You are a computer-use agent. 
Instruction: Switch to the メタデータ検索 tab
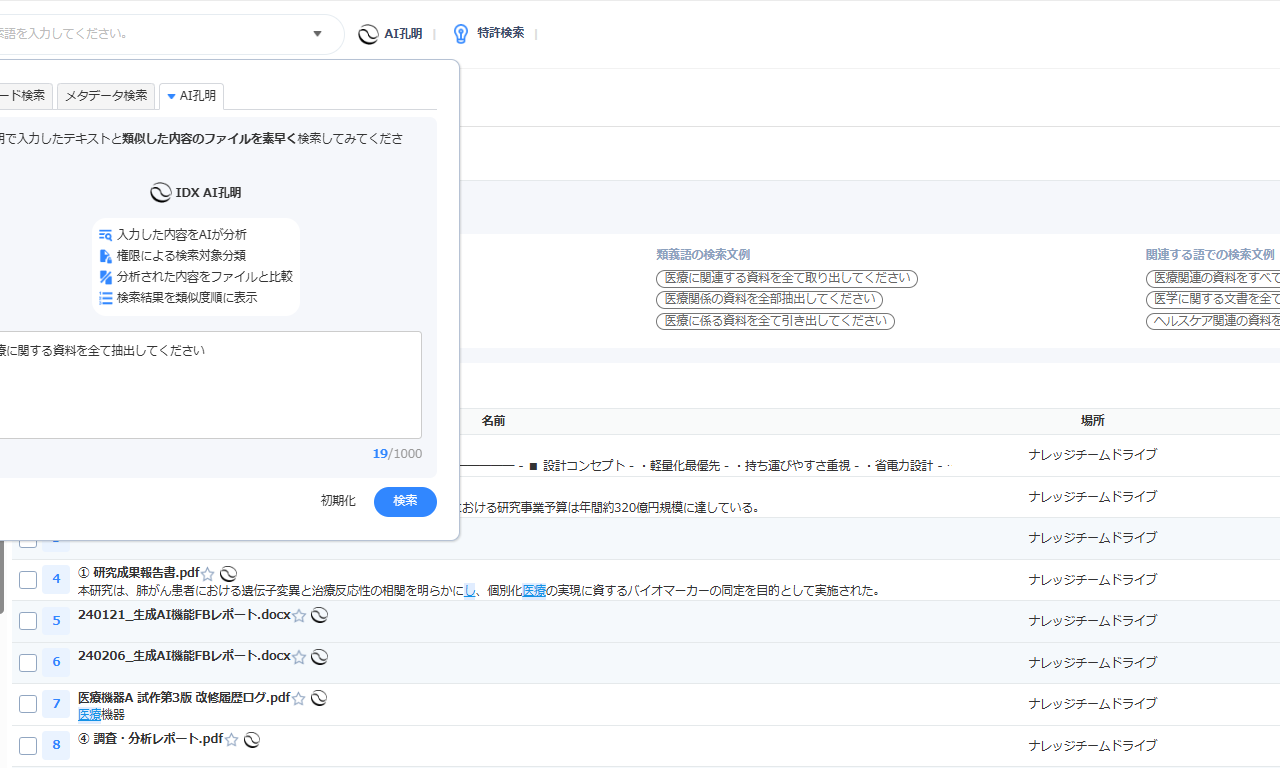tap(106, 96)
